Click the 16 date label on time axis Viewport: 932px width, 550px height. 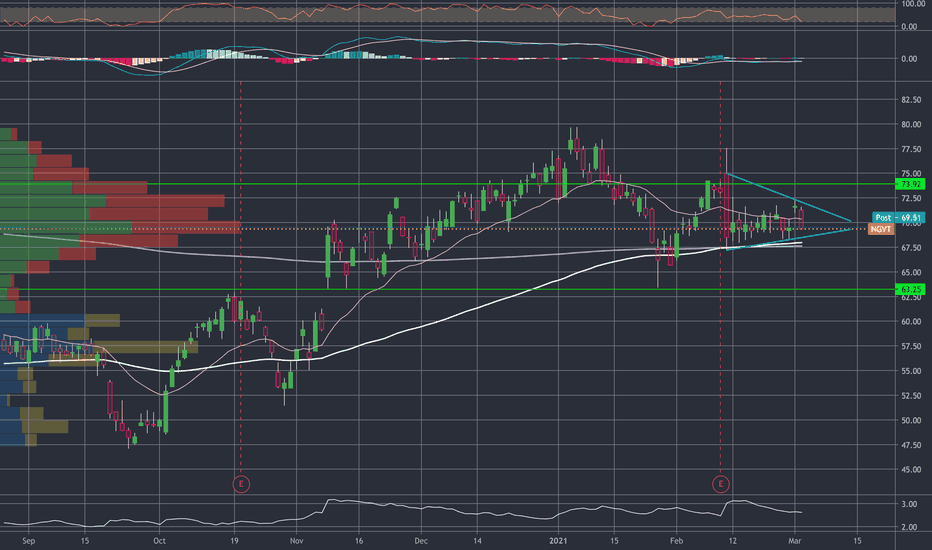pyautogui.click(x=359, y=541)
